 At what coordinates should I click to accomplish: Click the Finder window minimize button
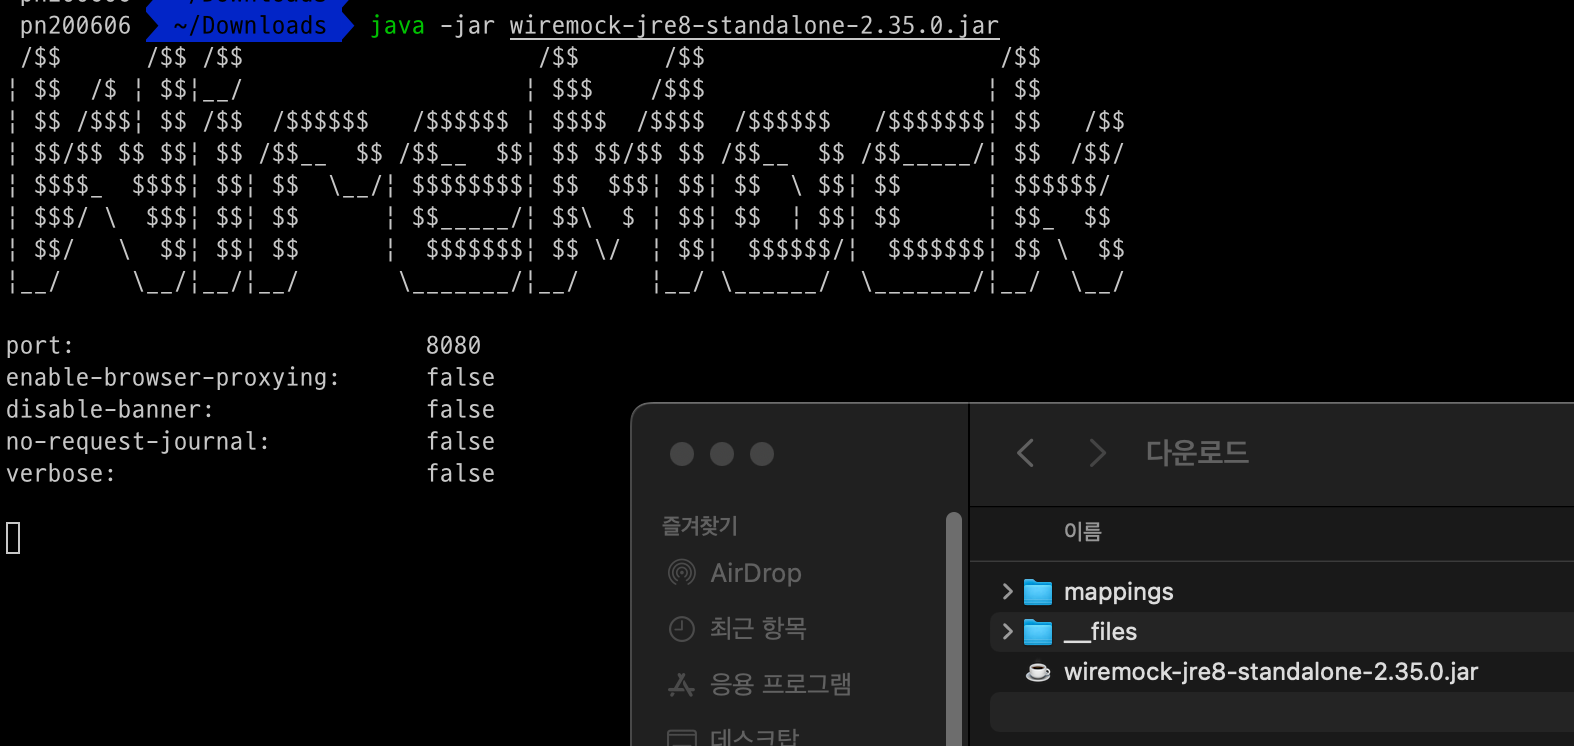point(722,454)
